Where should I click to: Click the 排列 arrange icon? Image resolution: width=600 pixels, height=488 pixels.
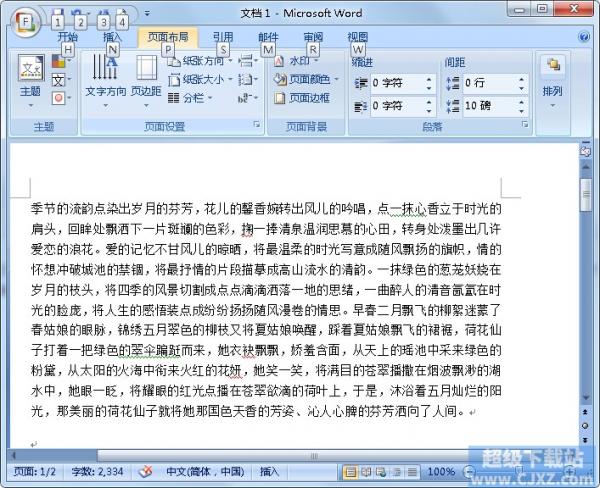(553, 64)
